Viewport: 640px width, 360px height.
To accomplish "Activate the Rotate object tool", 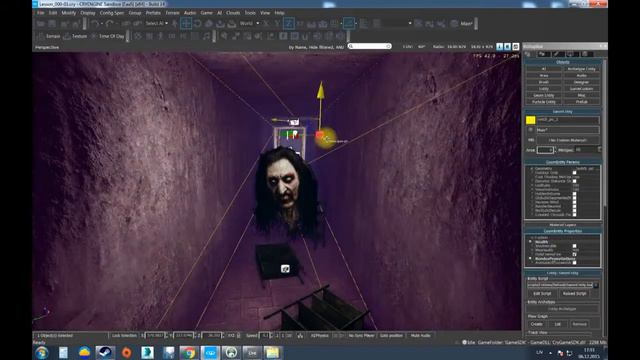I will [x=198, y=23].
